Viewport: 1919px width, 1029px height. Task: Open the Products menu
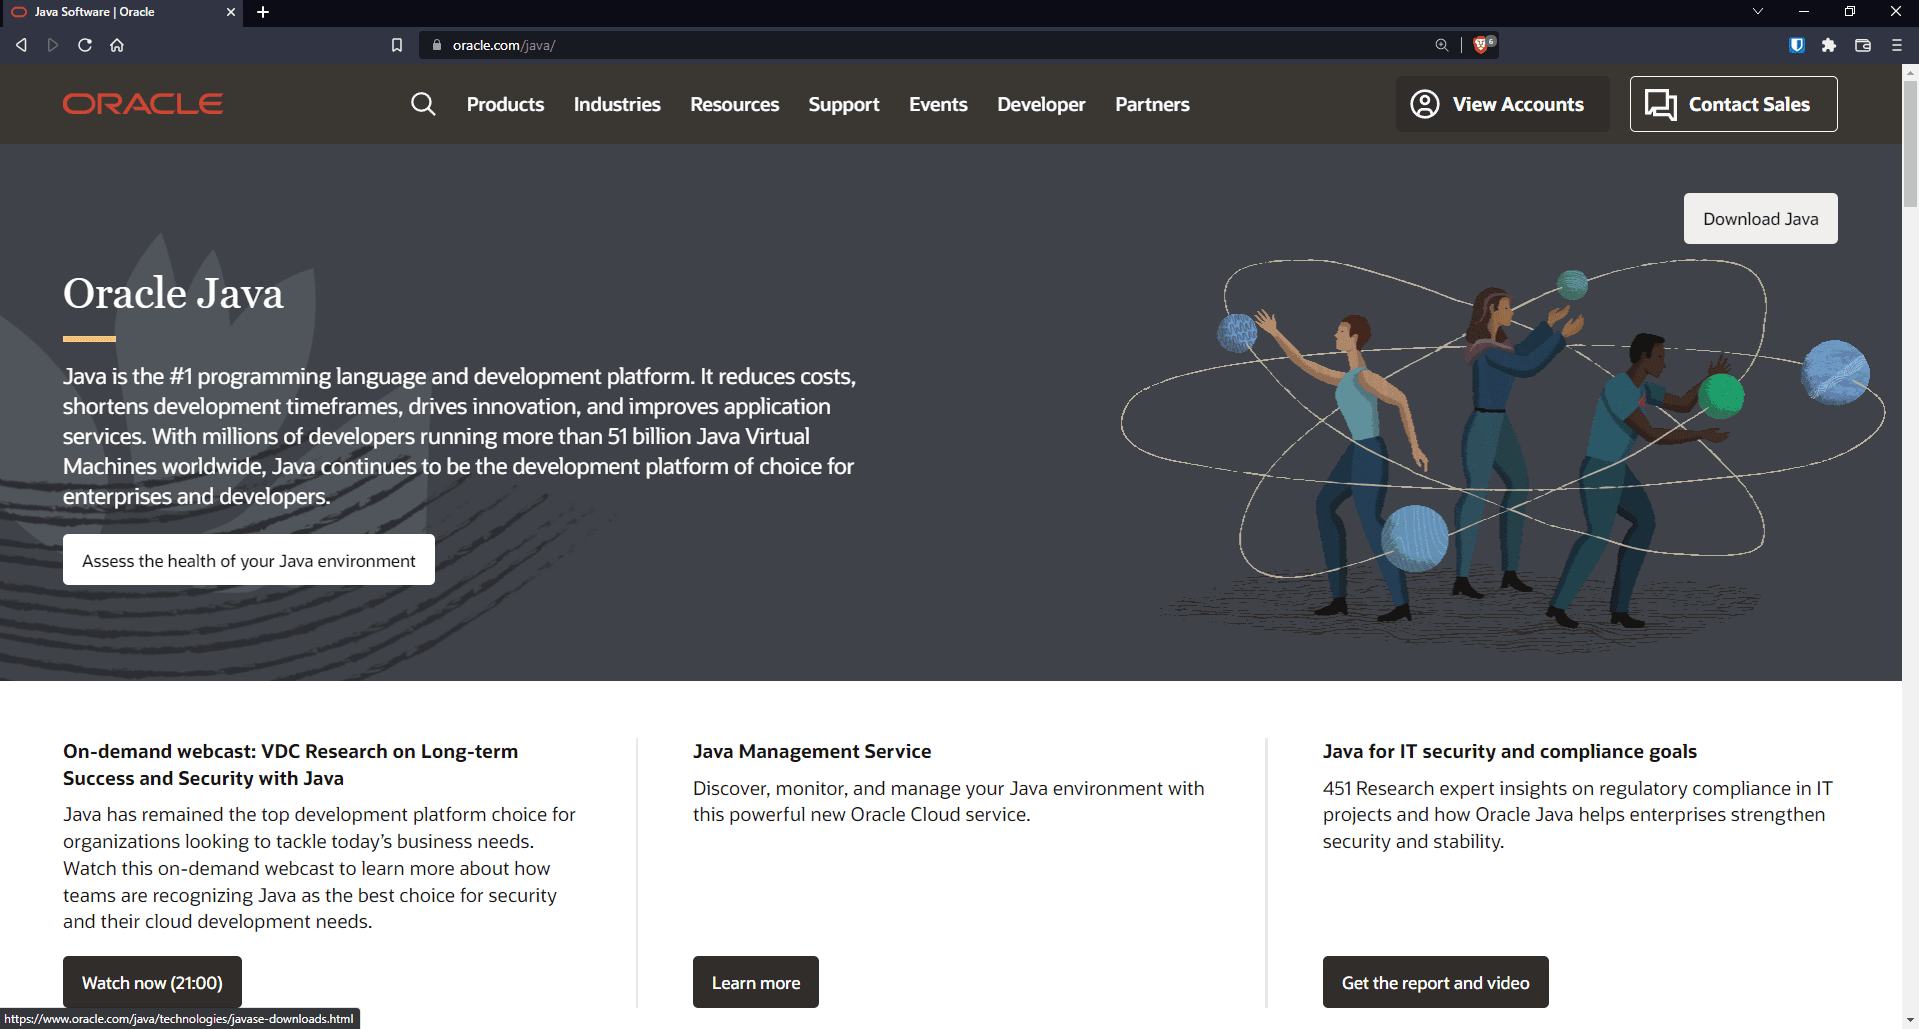click(505, 104)
